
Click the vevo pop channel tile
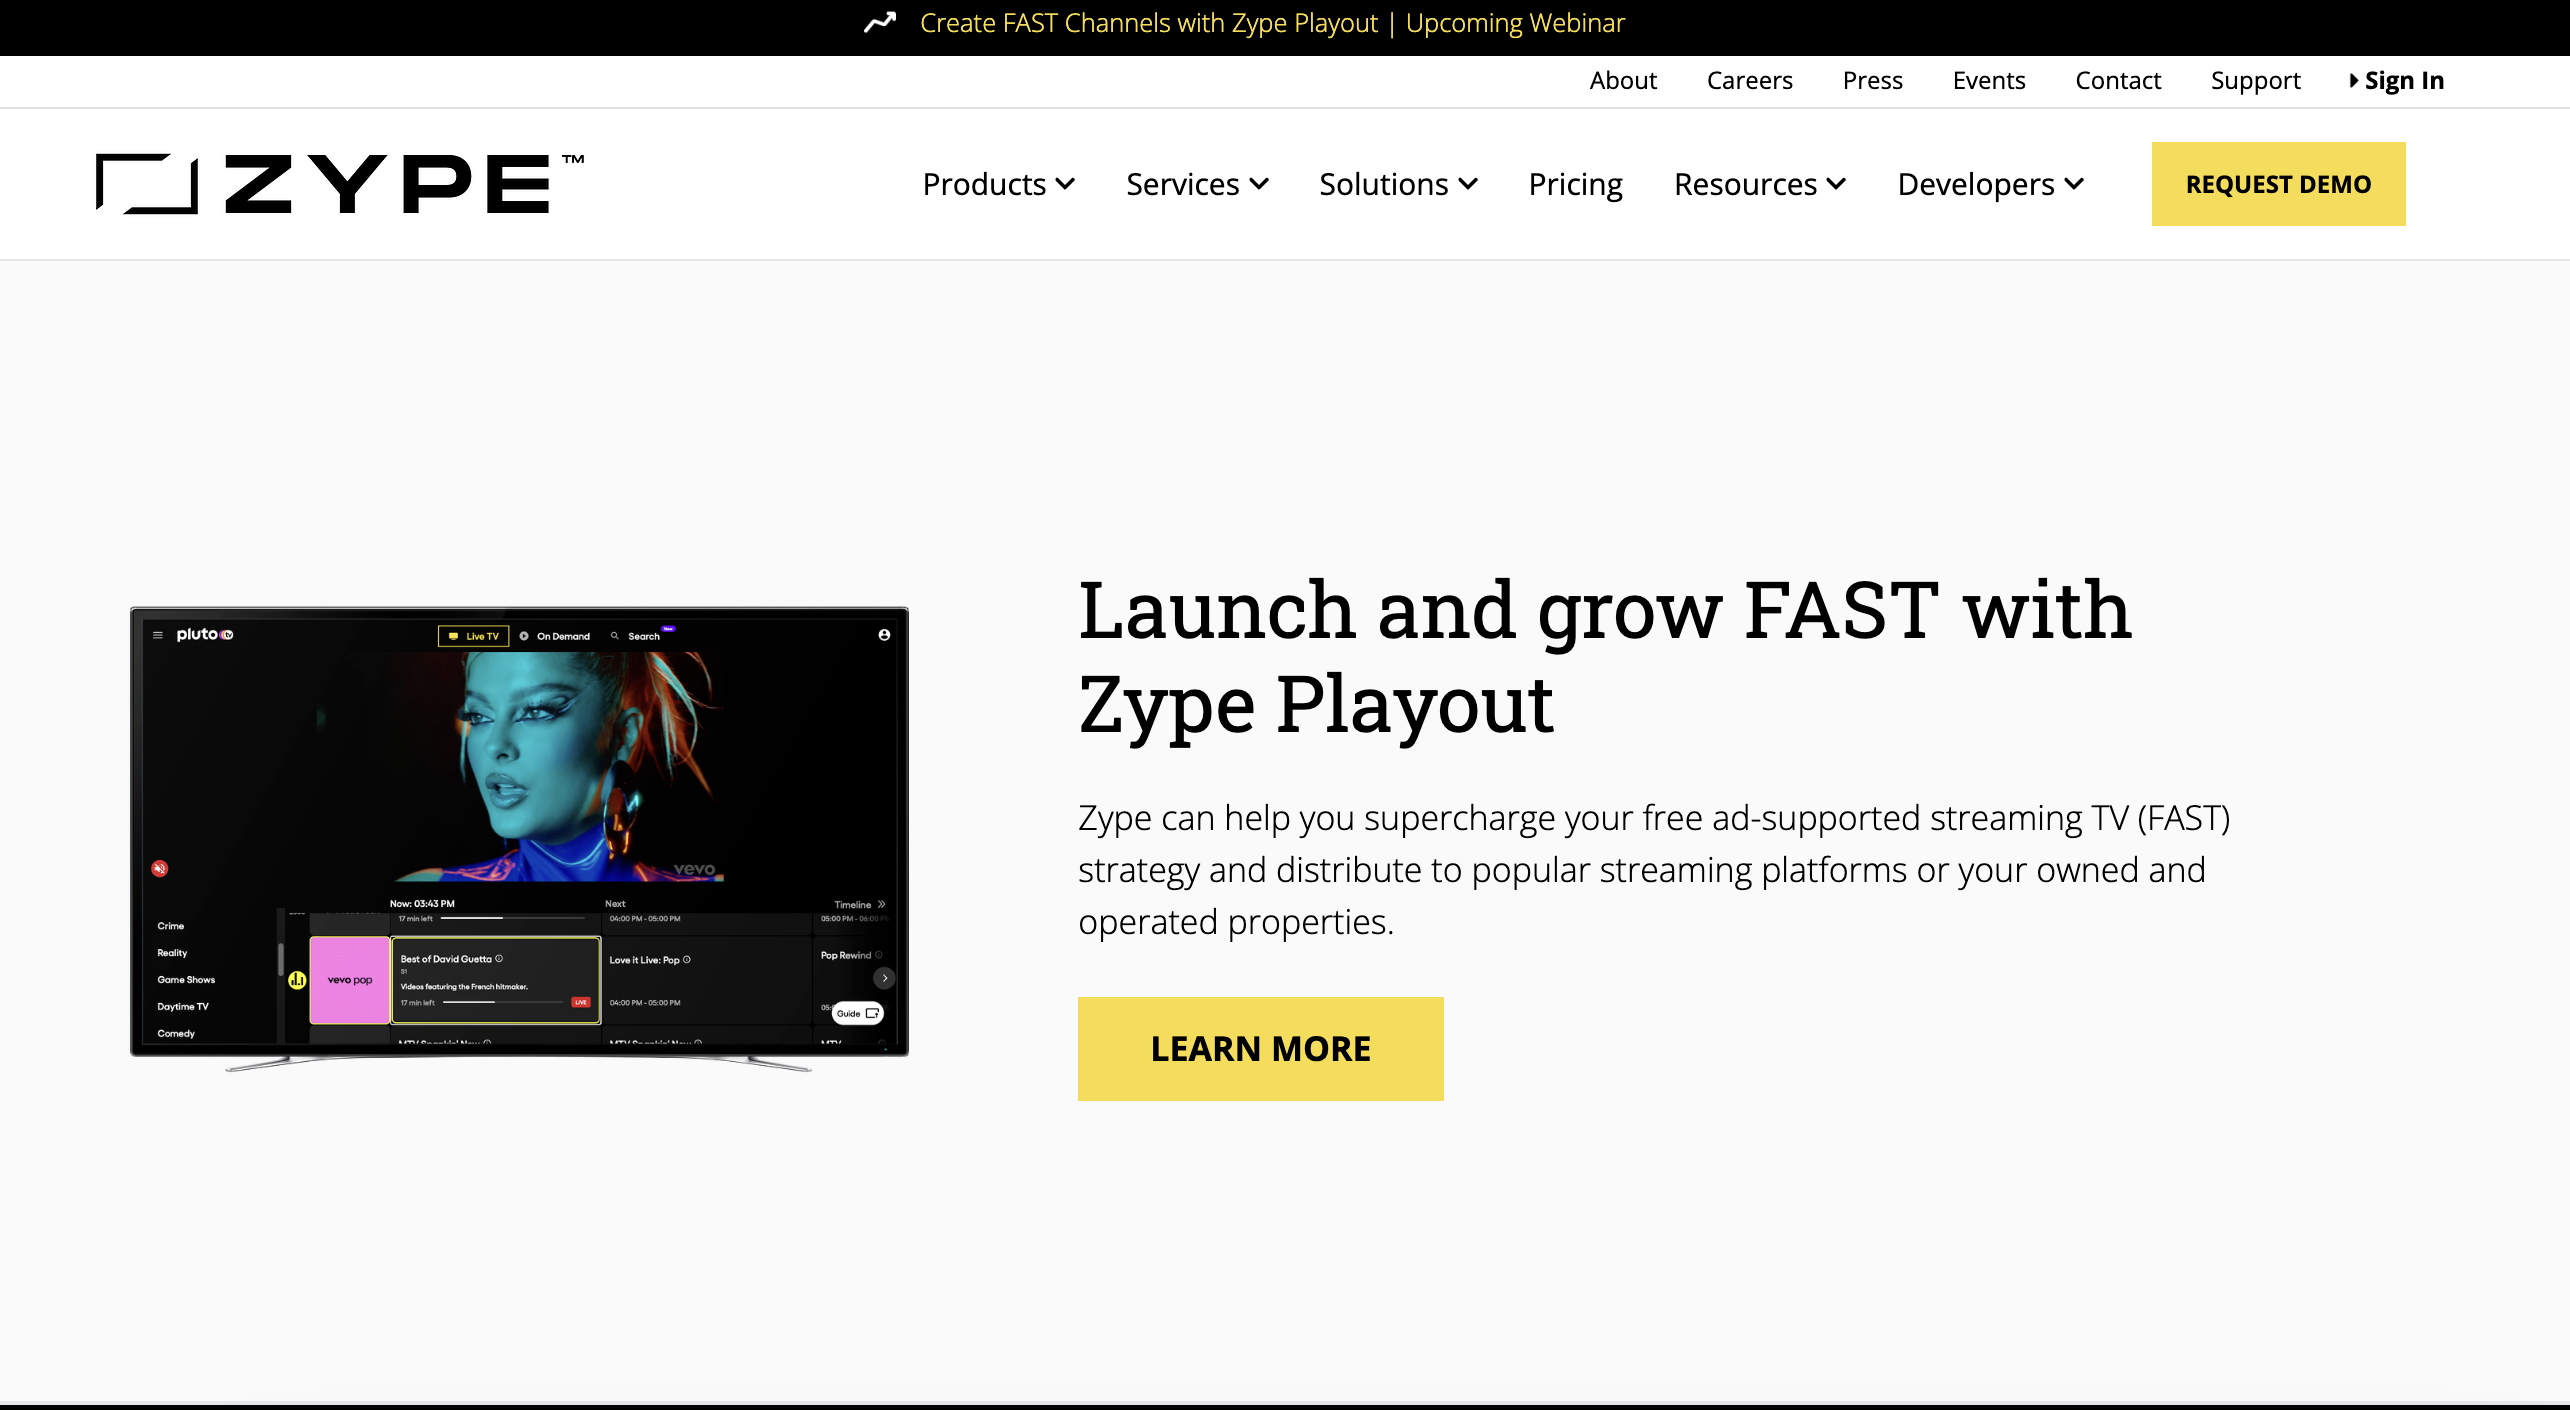point(350,980)
